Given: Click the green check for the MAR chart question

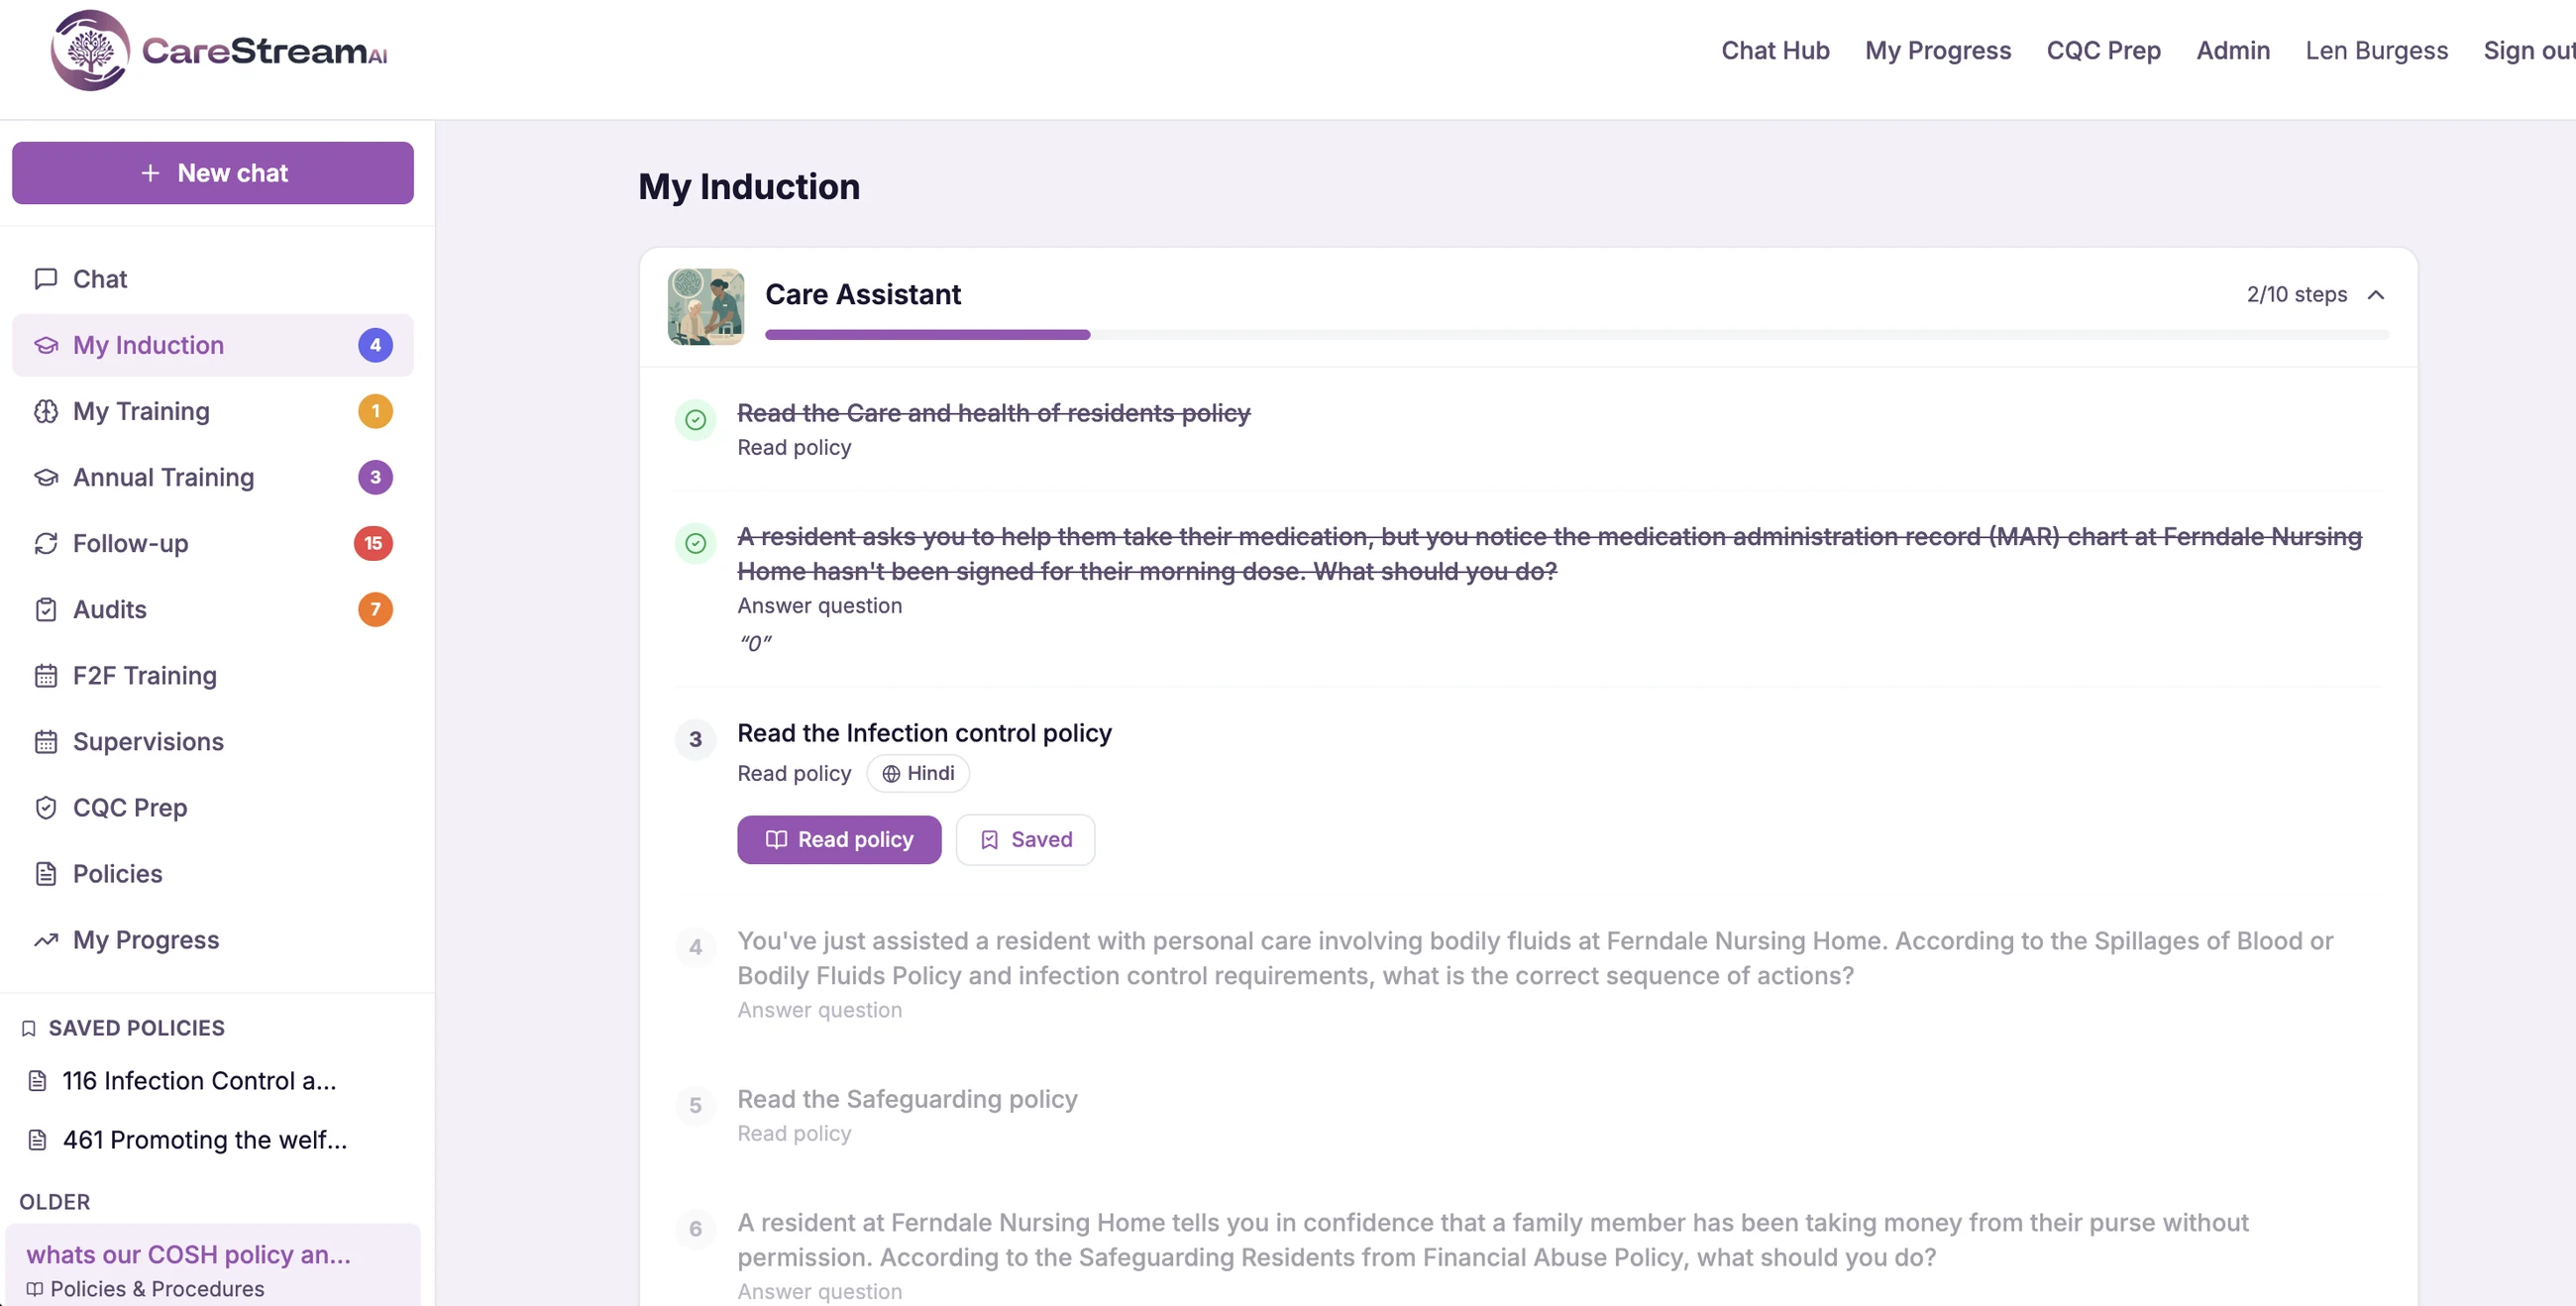Looking at the screenshot, I should pyautogui.click(x=695, y=543).
